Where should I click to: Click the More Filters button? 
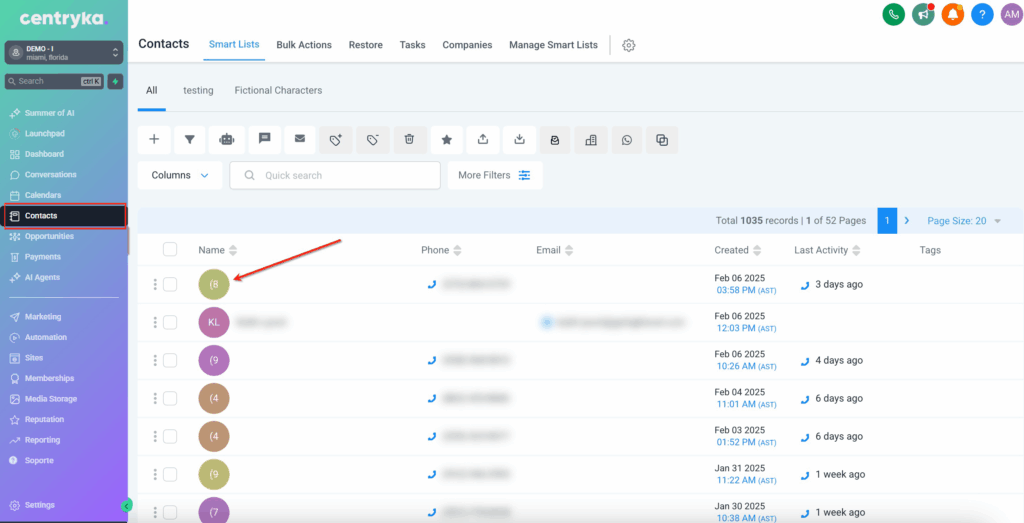pos(495,175)
